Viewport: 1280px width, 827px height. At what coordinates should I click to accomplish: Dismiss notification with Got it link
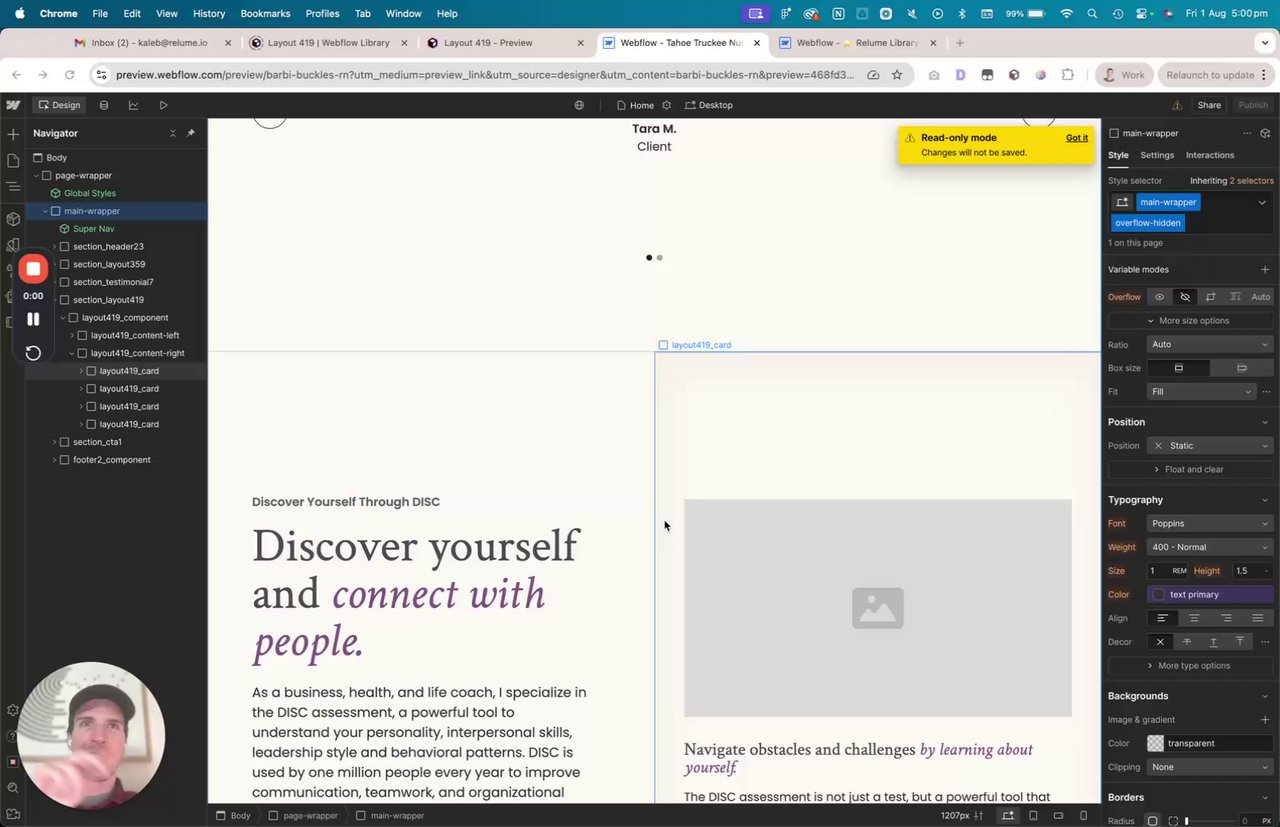click(1077, 138)
